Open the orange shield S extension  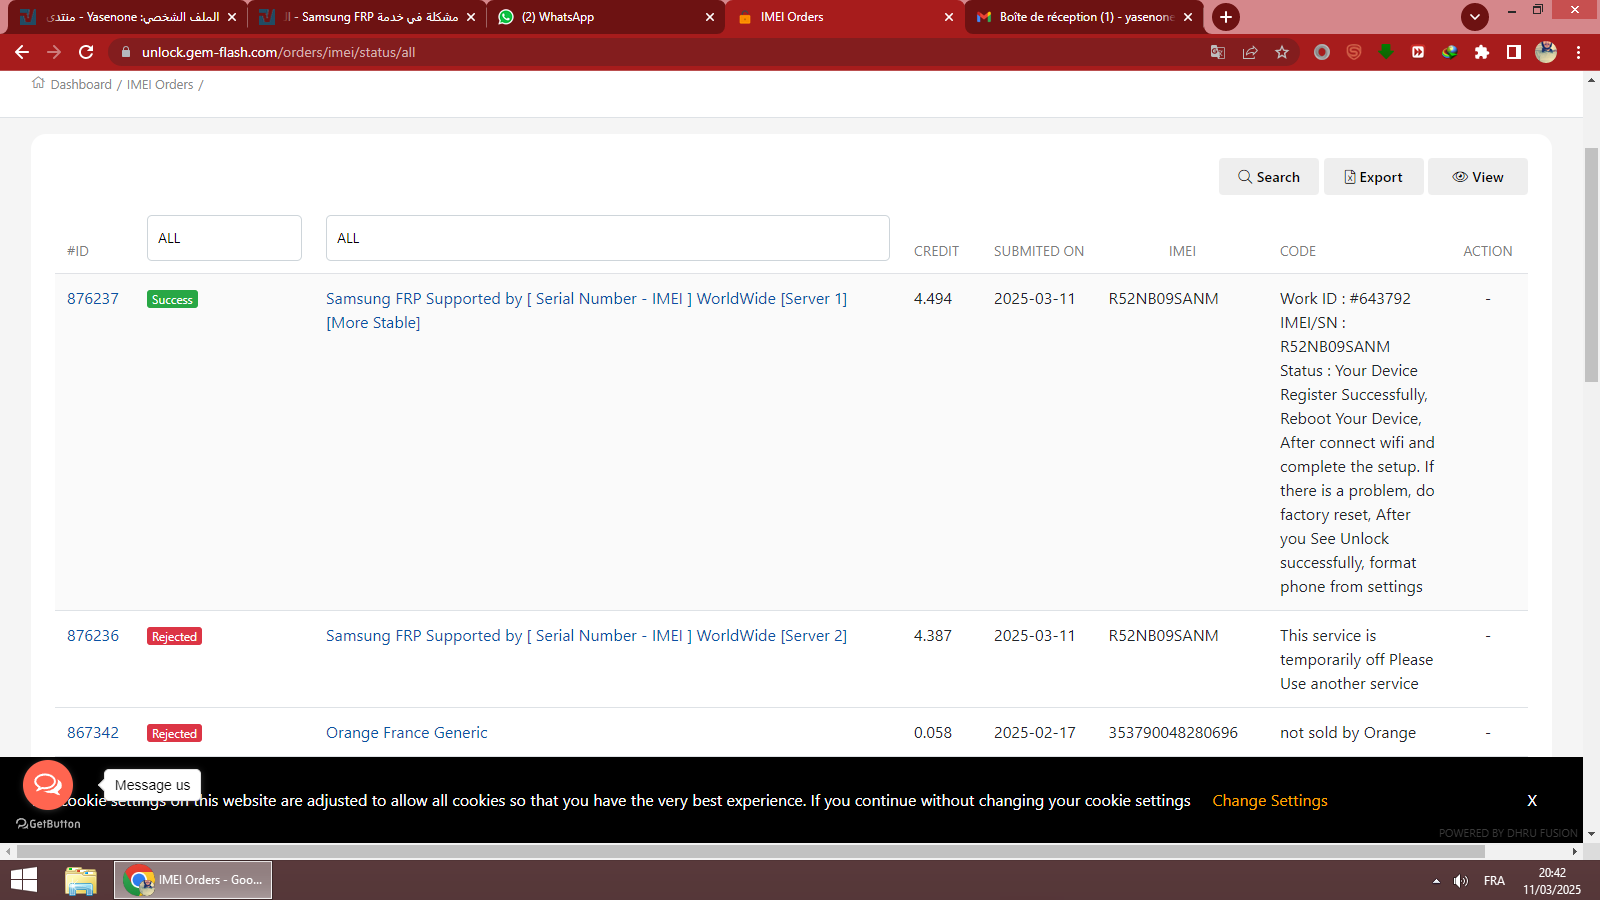click(1354, 52)
